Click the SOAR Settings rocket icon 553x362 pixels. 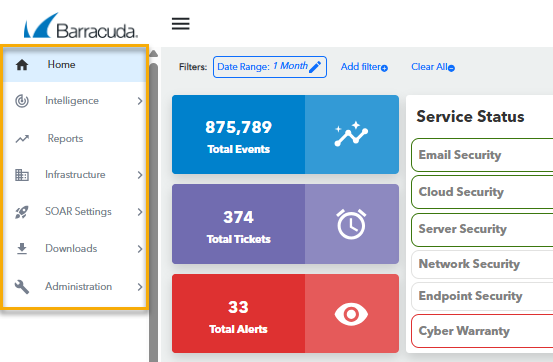[x=22, y=212]
